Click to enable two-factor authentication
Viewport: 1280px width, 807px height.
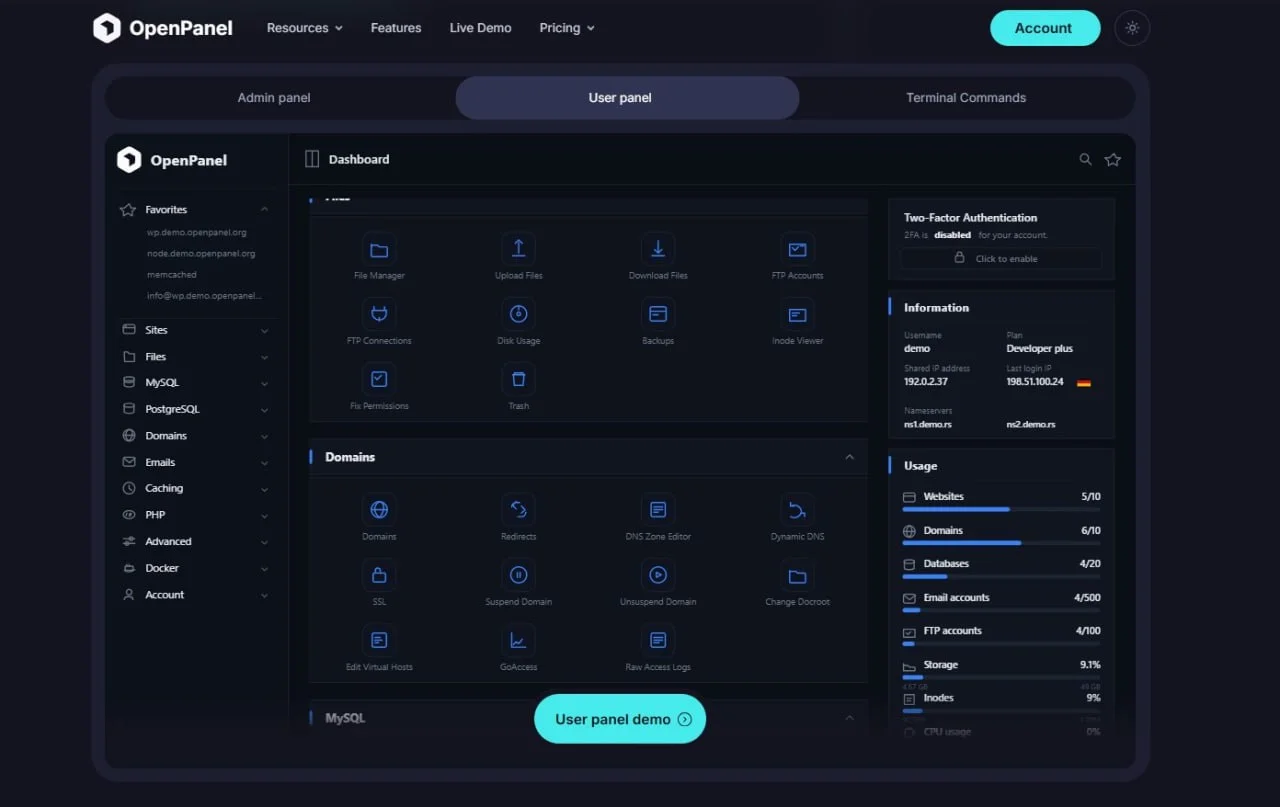pyautogui.click(x=1001, y=258)
